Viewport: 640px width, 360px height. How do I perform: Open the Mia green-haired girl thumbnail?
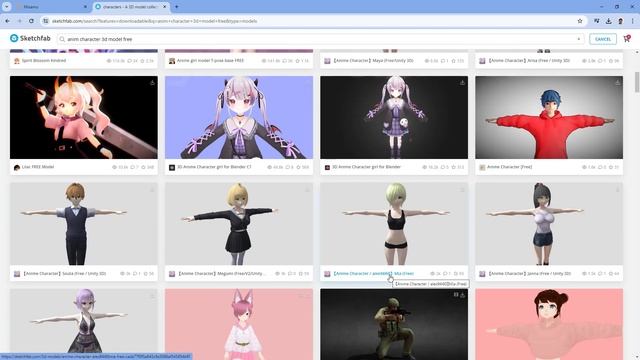pyautogui.click(x=394, y=224)
